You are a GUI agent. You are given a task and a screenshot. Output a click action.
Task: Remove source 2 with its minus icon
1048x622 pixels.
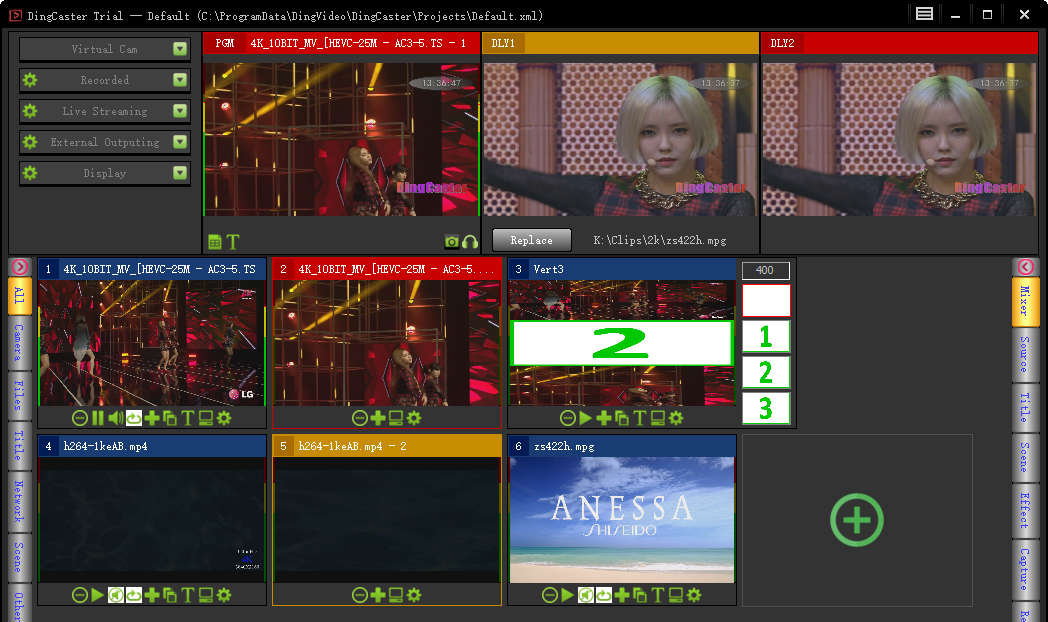click(x=360, y=418)
